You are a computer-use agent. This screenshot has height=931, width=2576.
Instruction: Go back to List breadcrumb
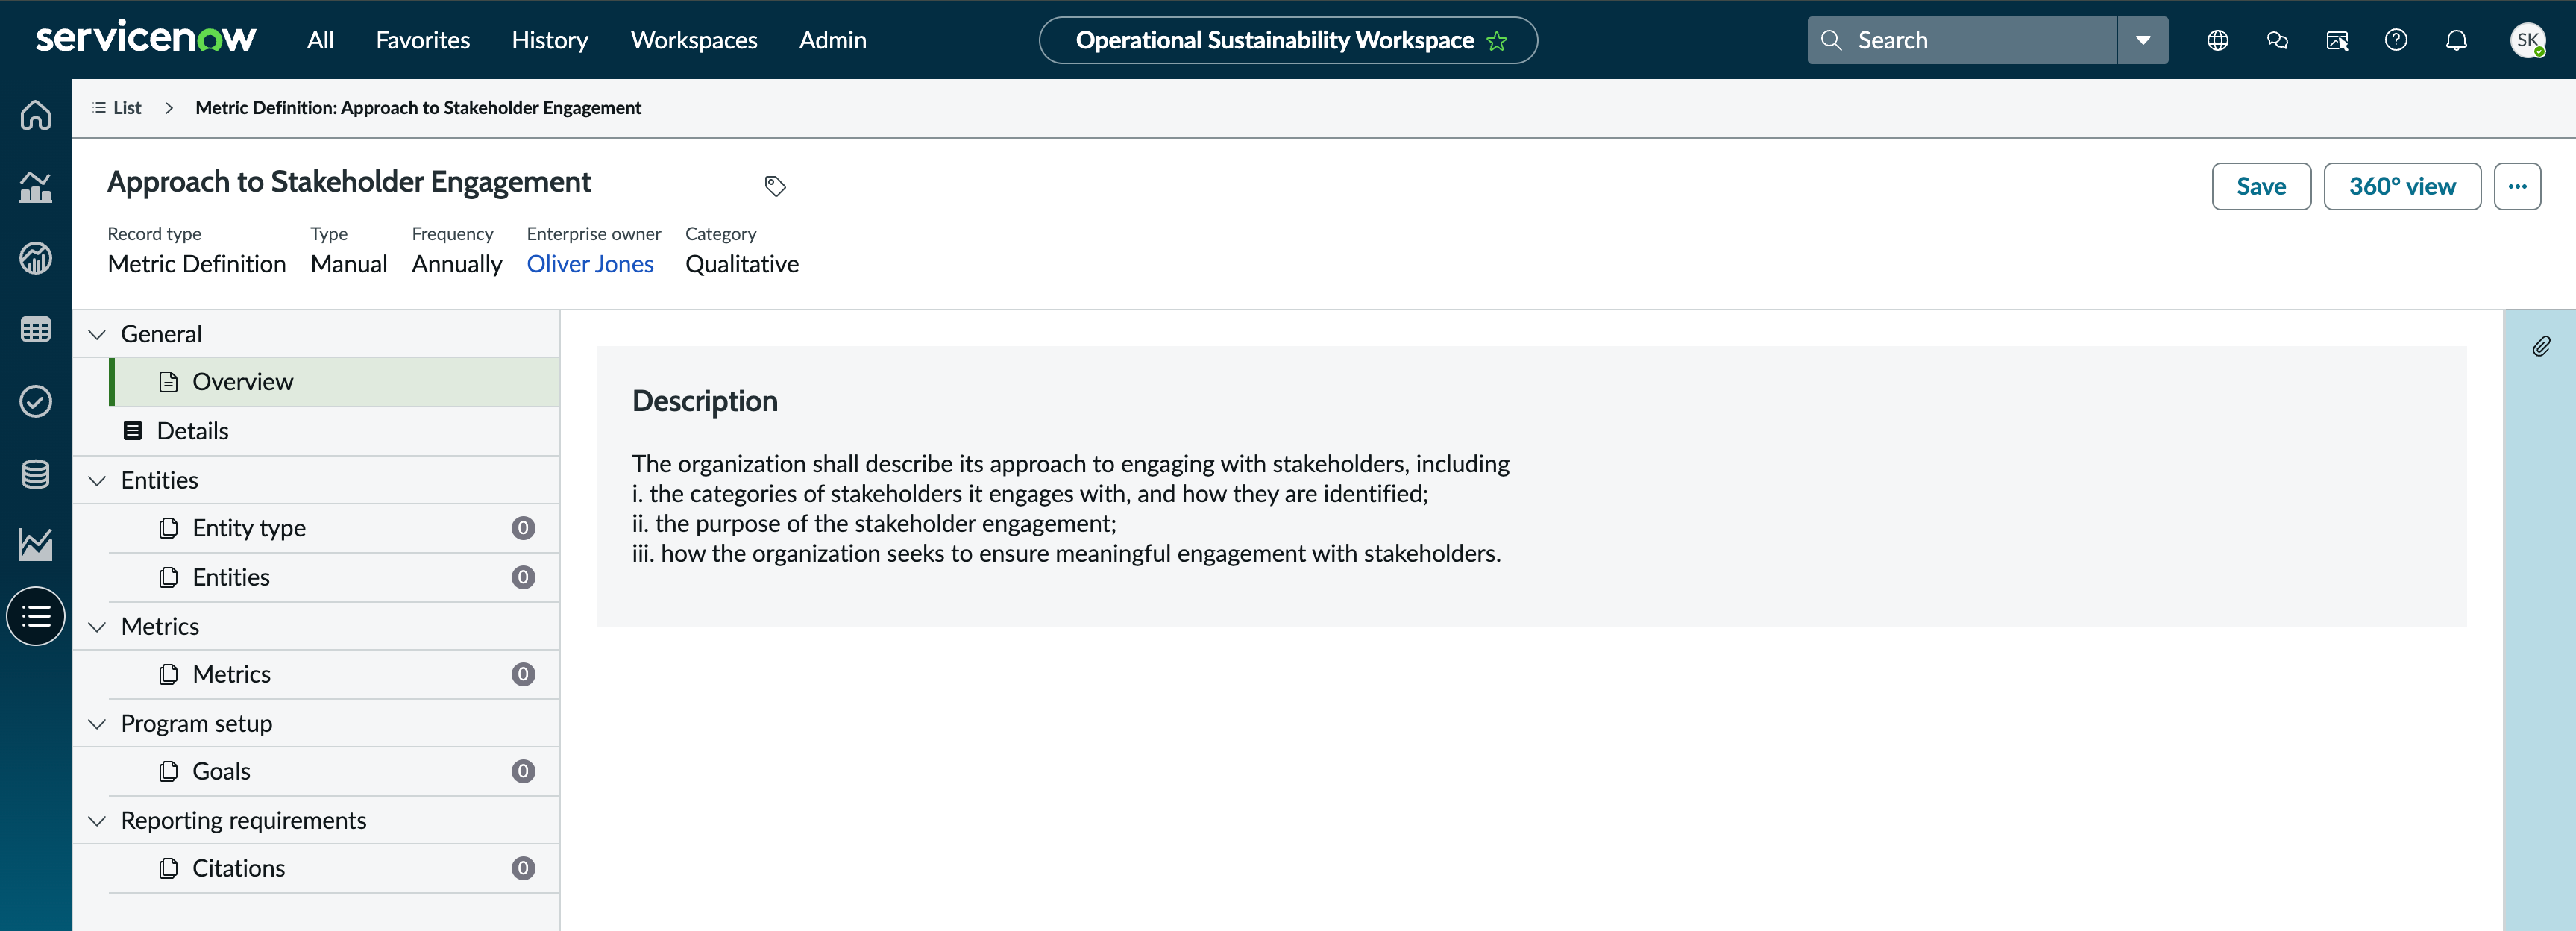click(x=116, y=107)
